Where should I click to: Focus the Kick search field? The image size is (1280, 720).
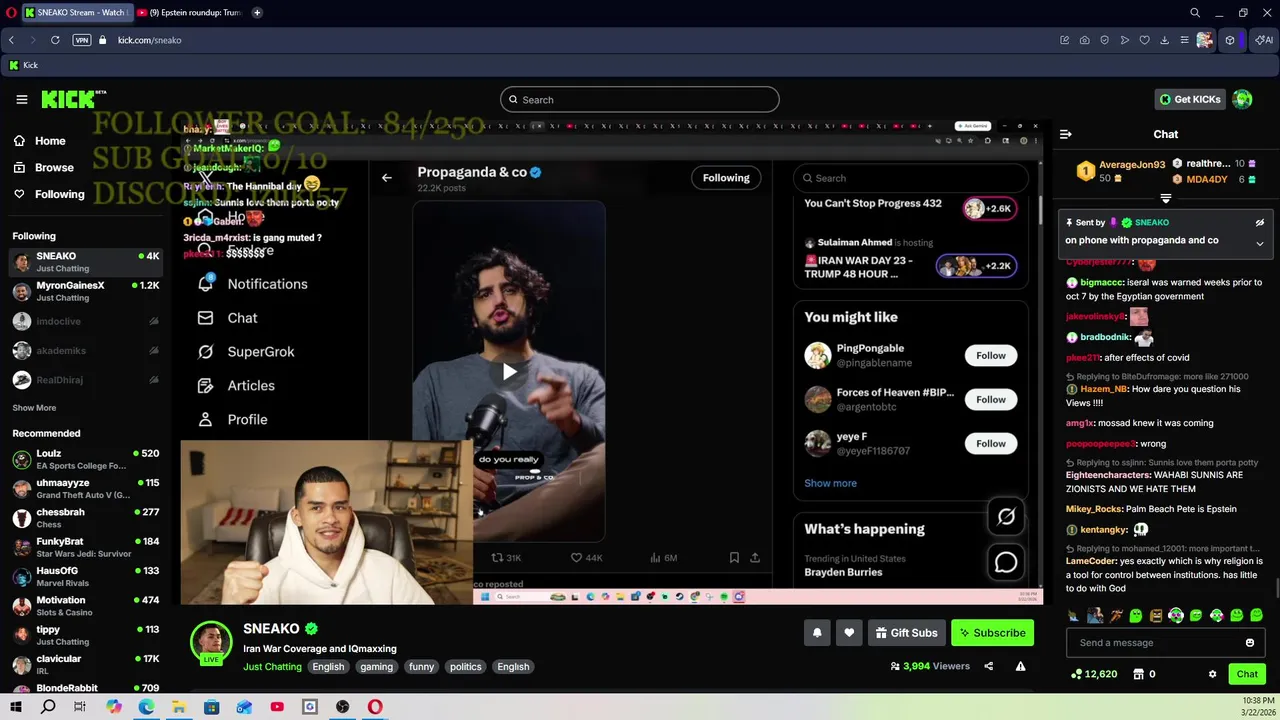tap(640, 99)
